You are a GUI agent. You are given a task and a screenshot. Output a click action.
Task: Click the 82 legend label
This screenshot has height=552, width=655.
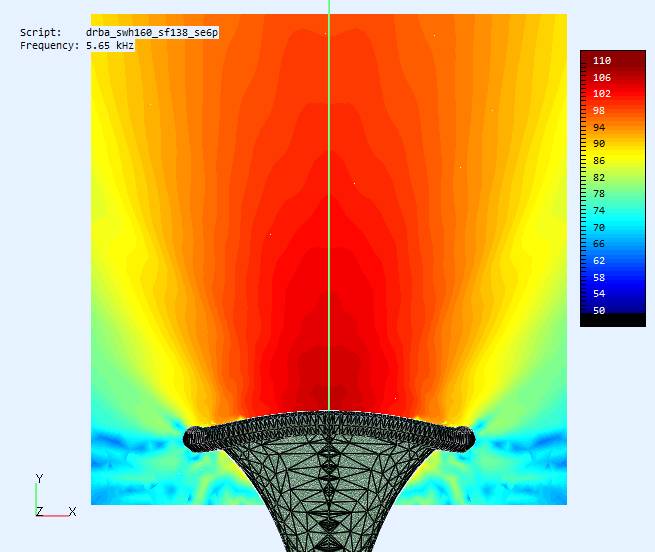[599, 178]
